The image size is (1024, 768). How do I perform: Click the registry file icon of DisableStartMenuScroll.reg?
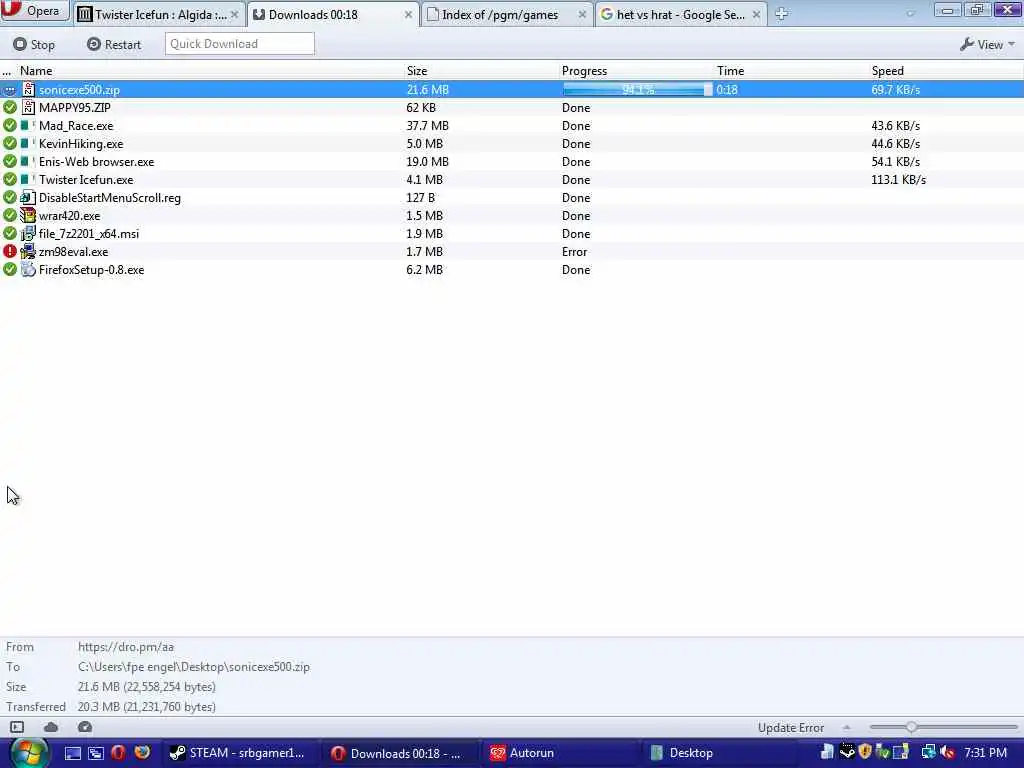tap(28, 197)
